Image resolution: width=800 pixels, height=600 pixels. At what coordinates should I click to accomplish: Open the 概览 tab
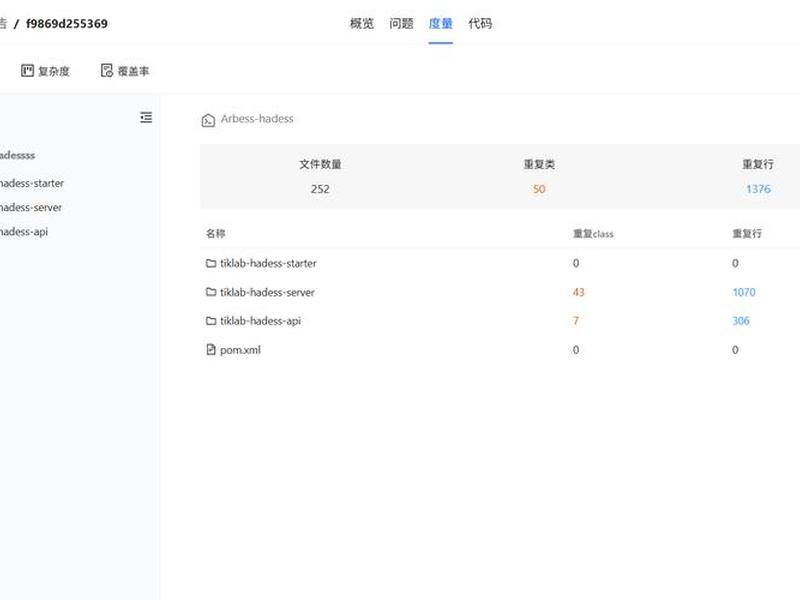362,23
